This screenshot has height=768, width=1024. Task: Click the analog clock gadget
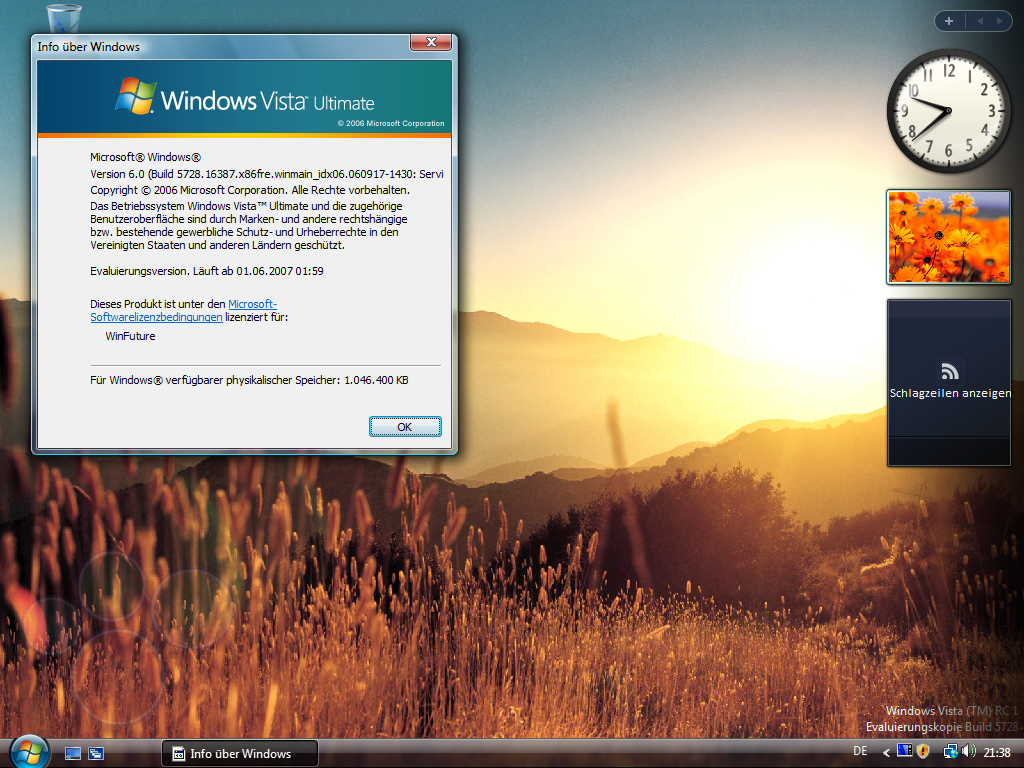pos(948,111)
